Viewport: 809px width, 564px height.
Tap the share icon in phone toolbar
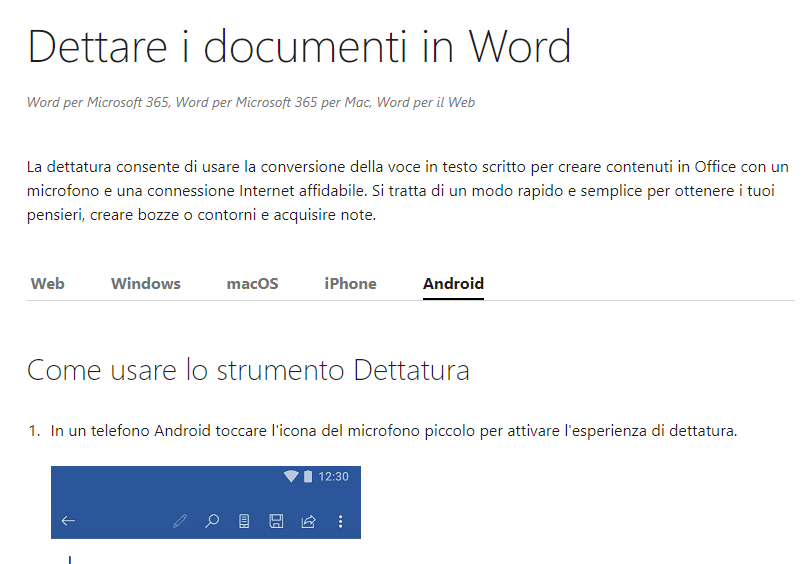point(308,521)
